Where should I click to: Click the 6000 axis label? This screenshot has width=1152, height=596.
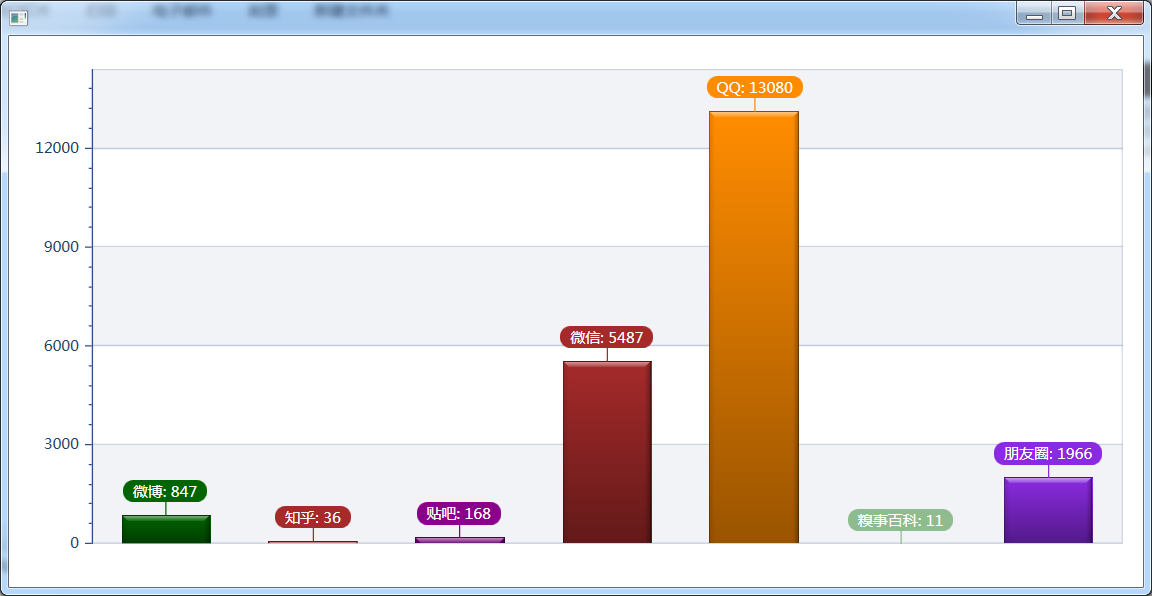[61, 345]
